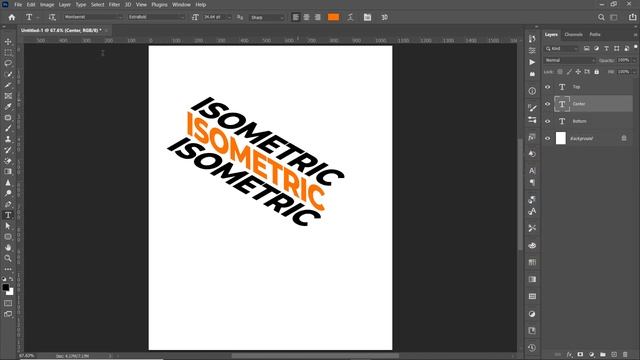
Task: Toggle lock position cross-arrows icon
Action: tap(578, 72)
